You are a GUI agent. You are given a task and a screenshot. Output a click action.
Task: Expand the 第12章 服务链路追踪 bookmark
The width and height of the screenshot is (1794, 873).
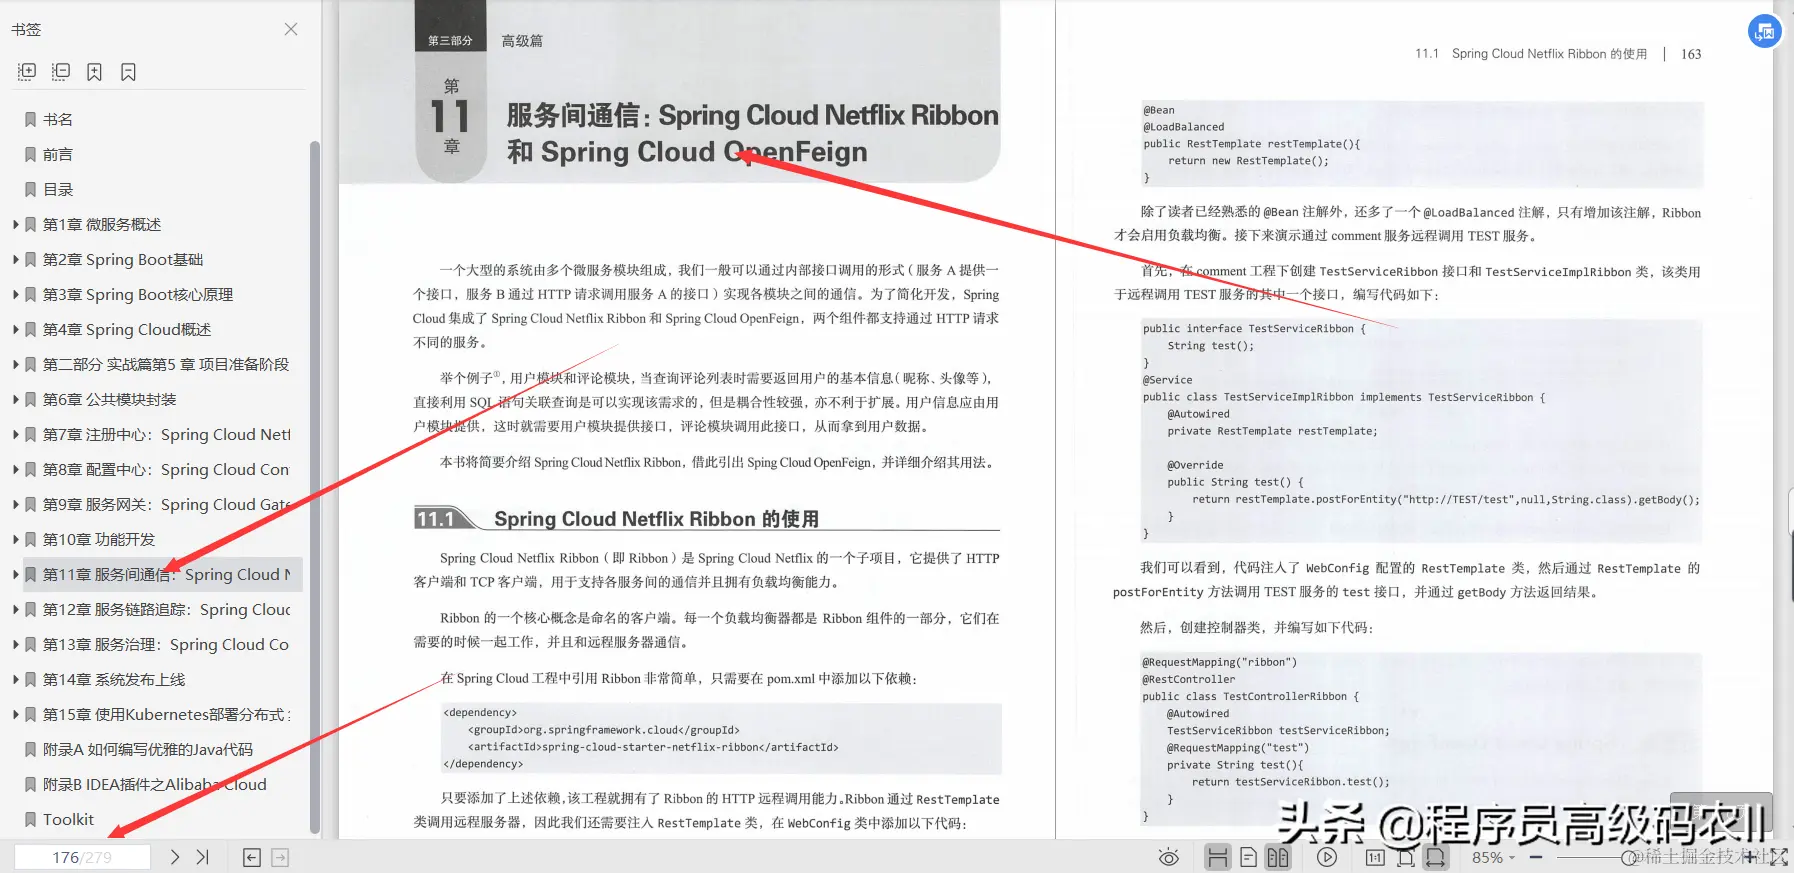16,609
